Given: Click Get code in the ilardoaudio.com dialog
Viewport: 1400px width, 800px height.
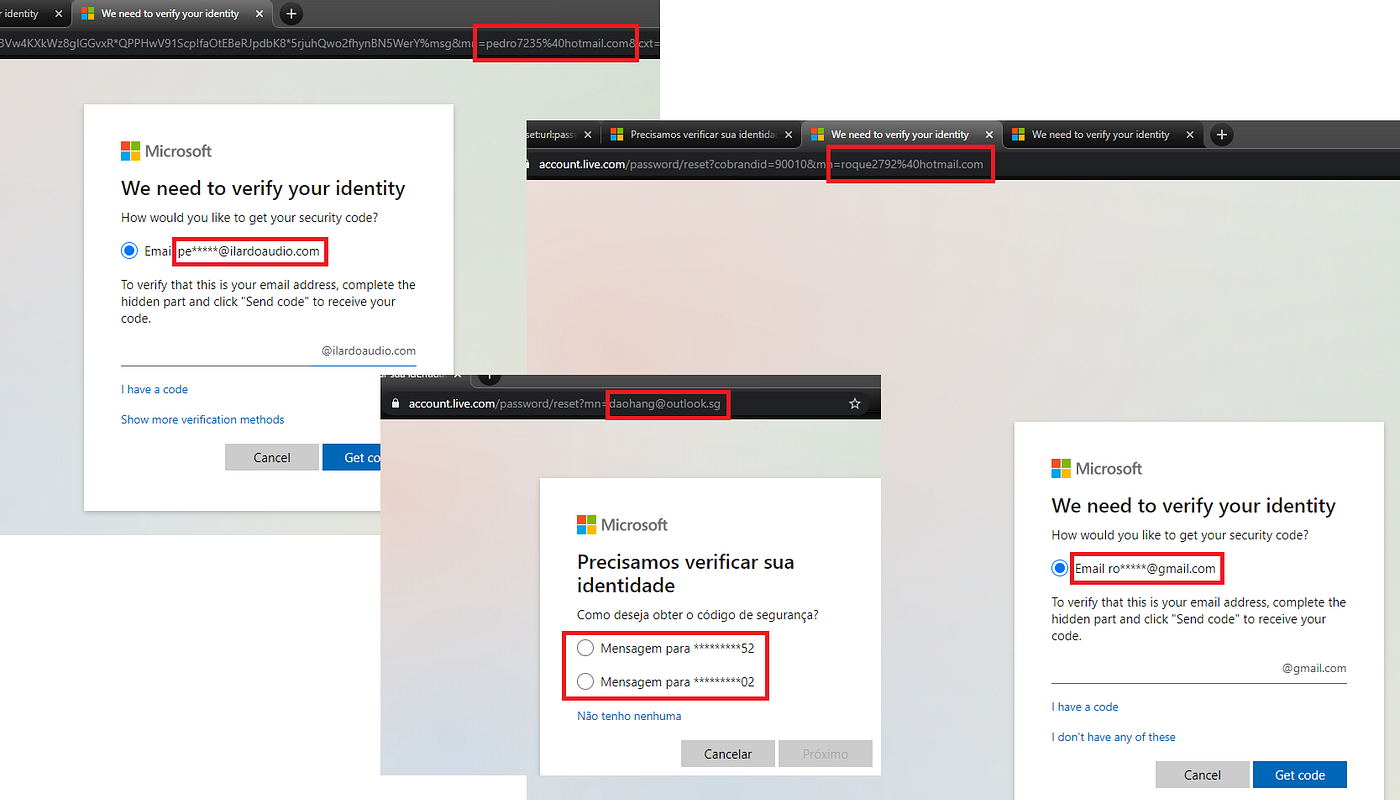Looking at the screenshot, I should (352, 457).
